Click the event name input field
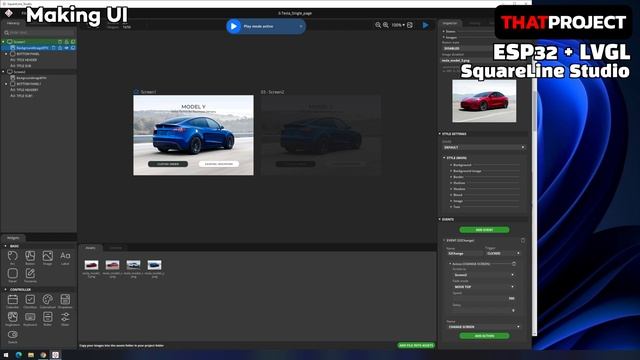640x360 pixels. click(x=464, y=253)
